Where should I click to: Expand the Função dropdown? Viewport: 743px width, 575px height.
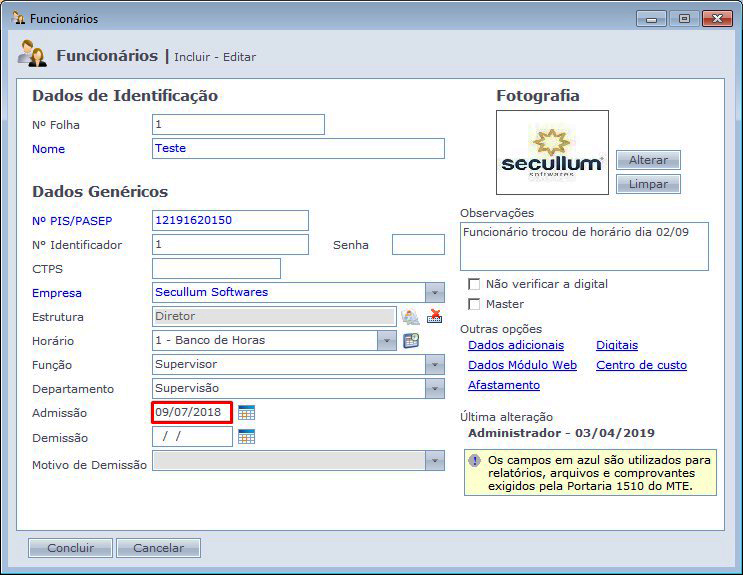point(434,365)
